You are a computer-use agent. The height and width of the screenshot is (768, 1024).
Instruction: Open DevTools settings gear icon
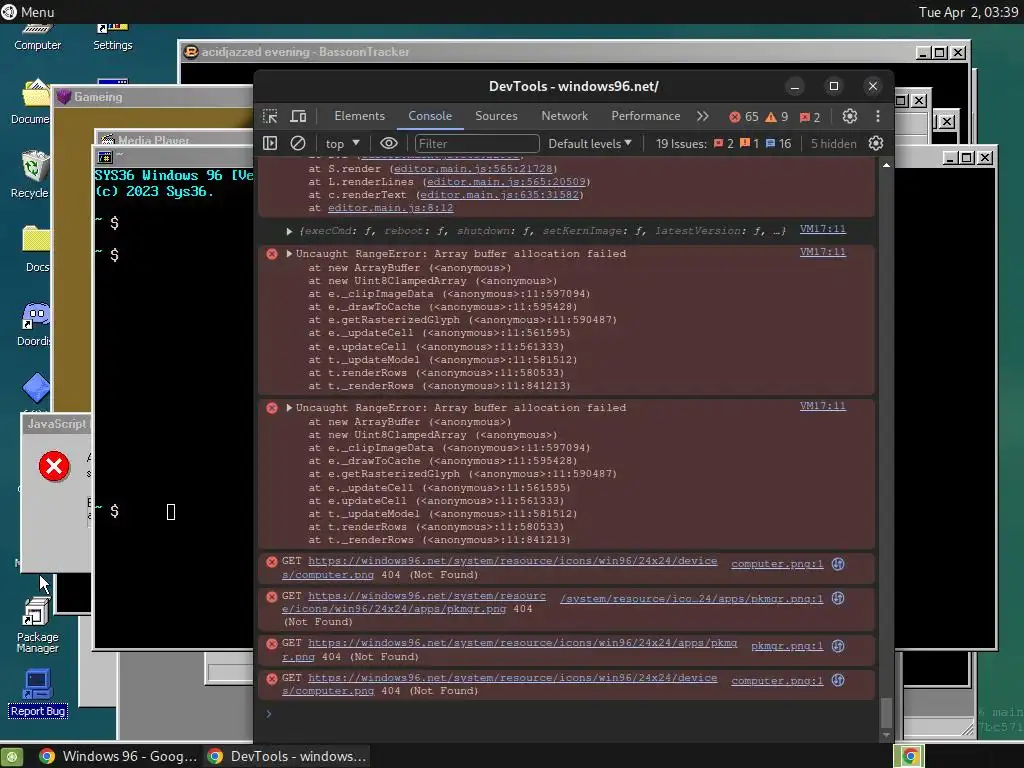[x=850, y=116]
